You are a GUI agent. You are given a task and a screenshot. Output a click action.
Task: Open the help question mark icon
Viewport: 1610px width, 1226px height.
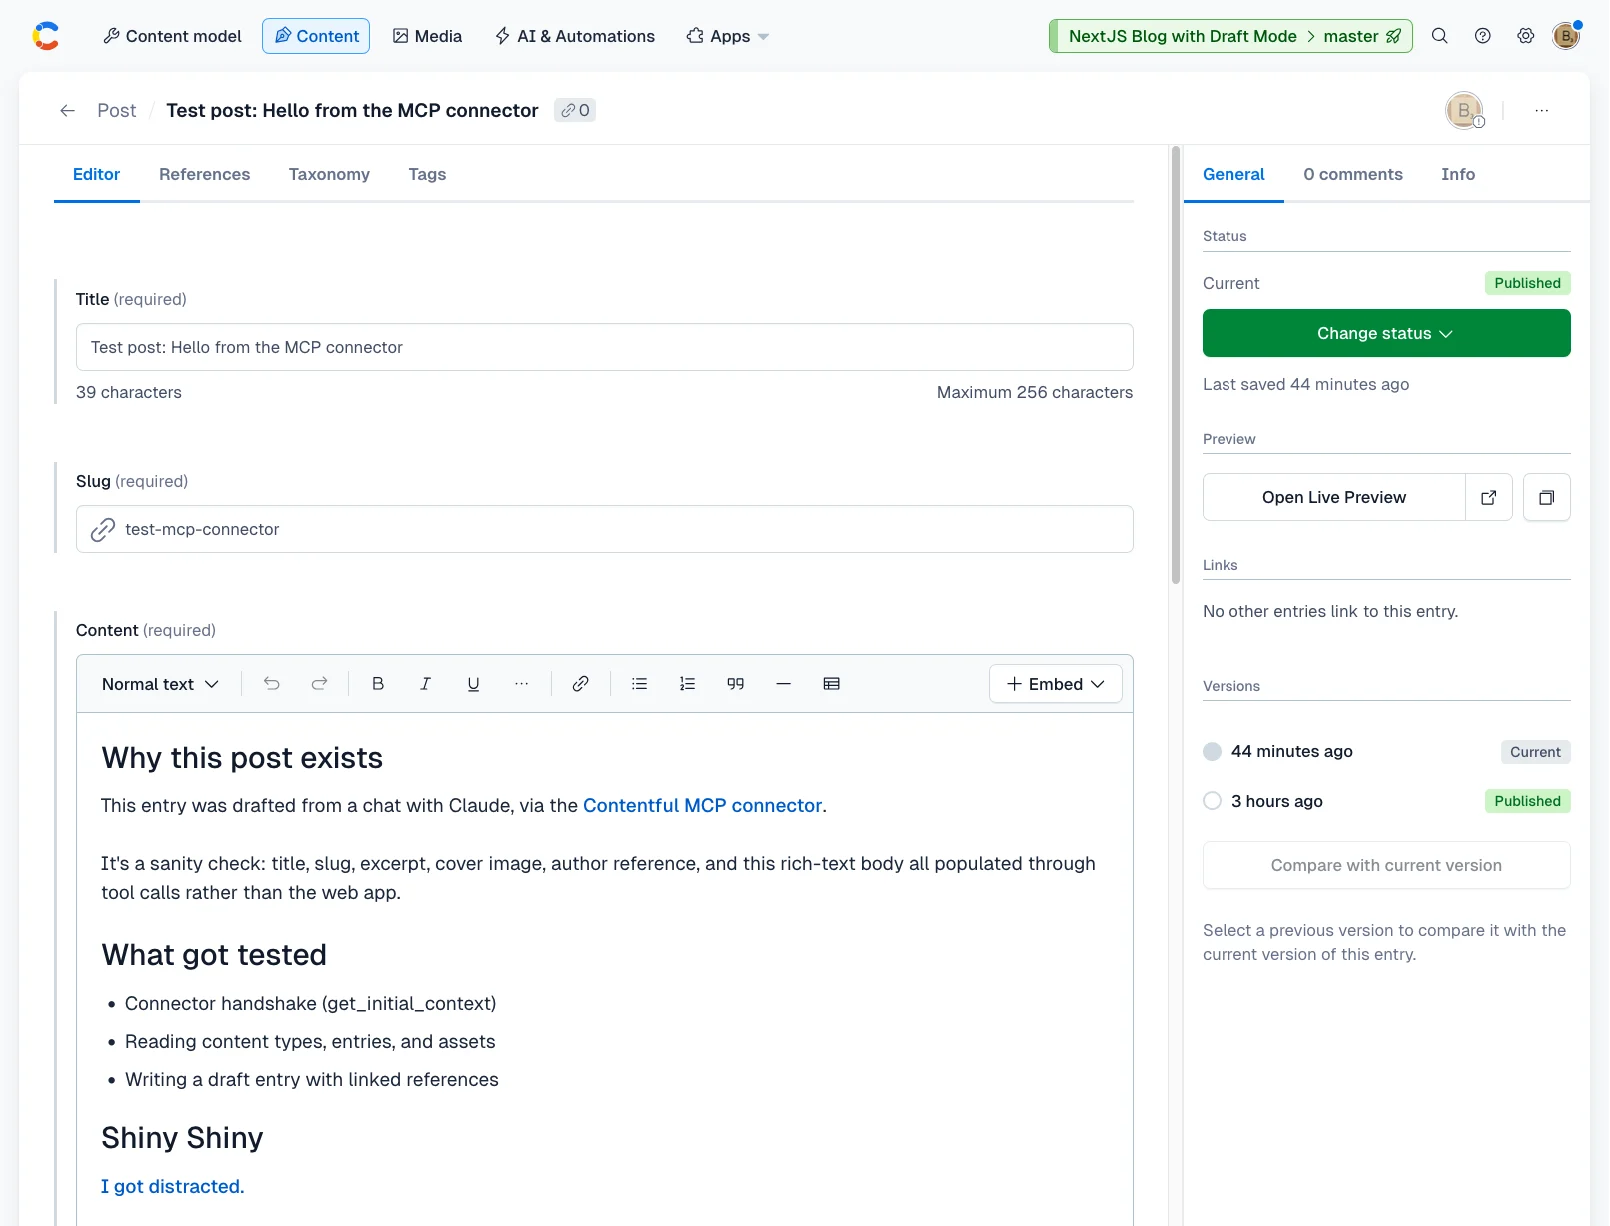tap(1483, 36)
